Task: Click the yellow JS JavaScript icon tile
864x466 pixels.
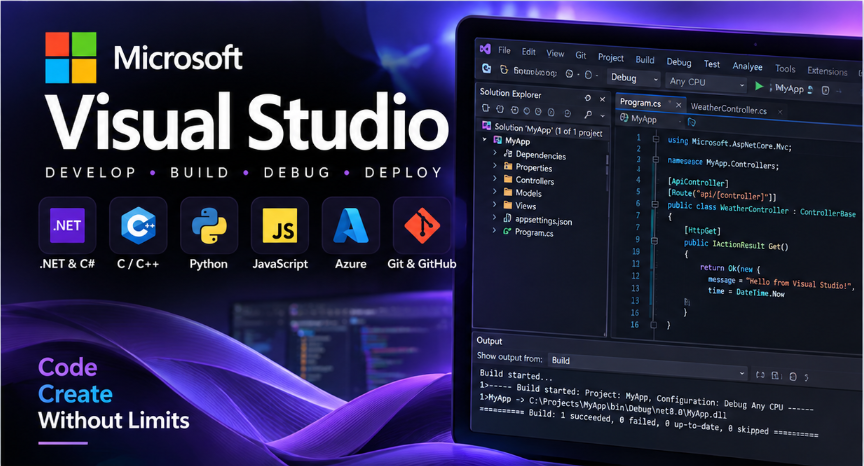Action: [280, 225]
